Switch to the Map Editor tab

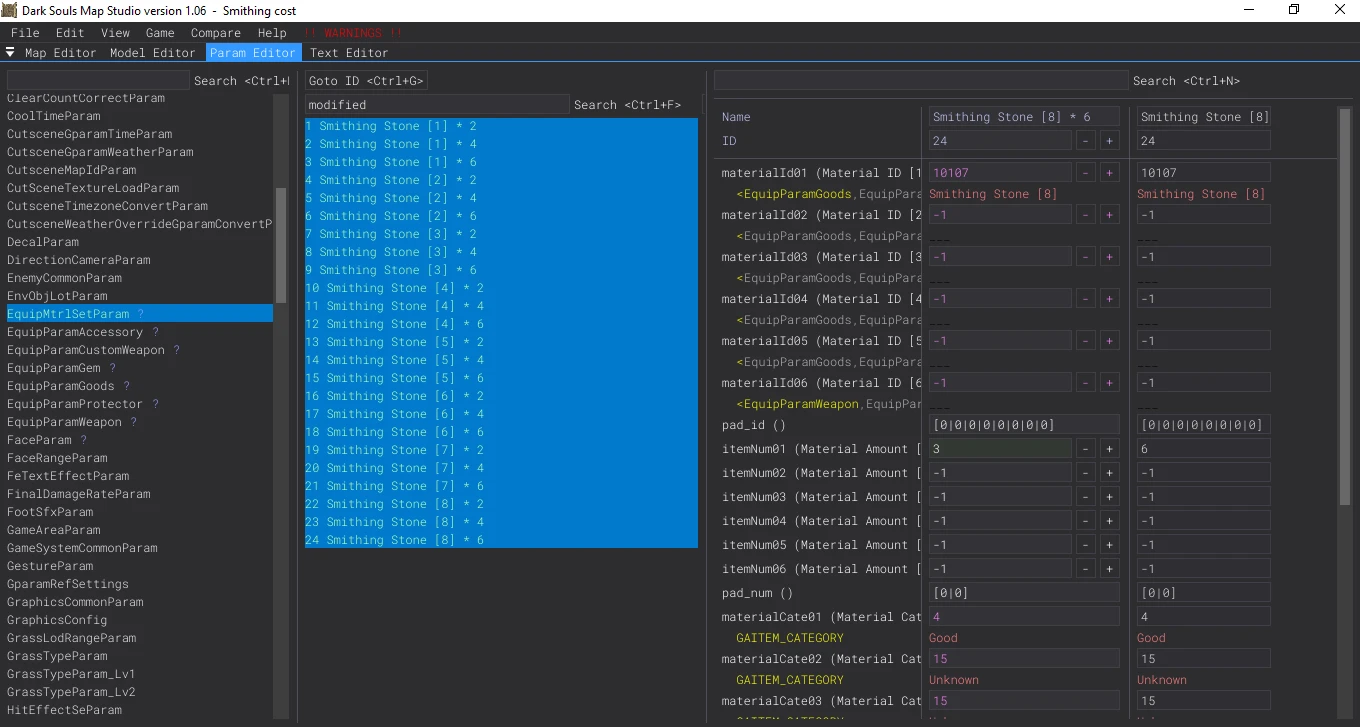(60, 53)
